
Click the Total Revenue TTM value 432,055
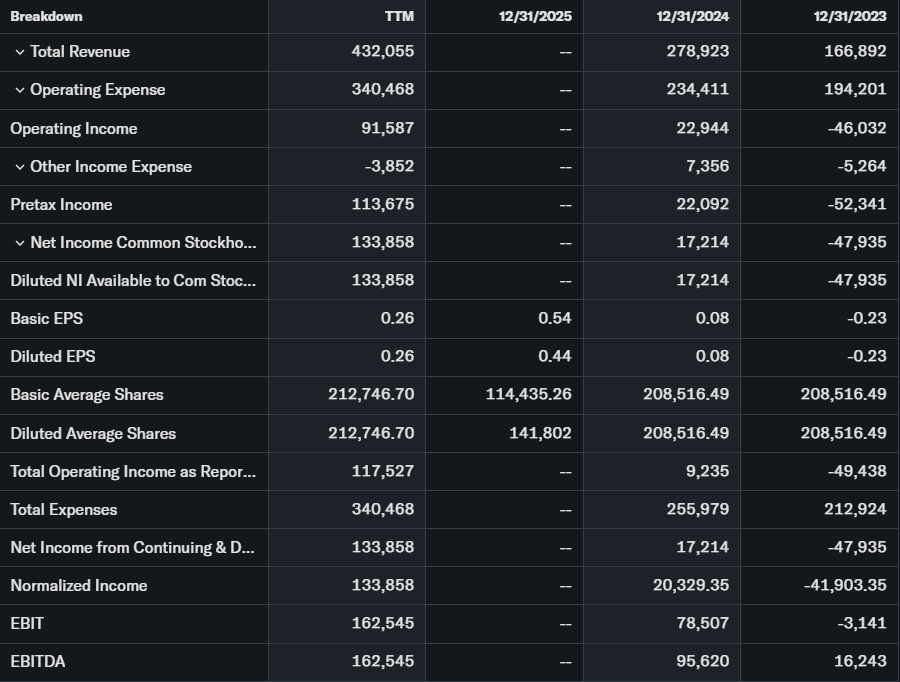(382, 51)
